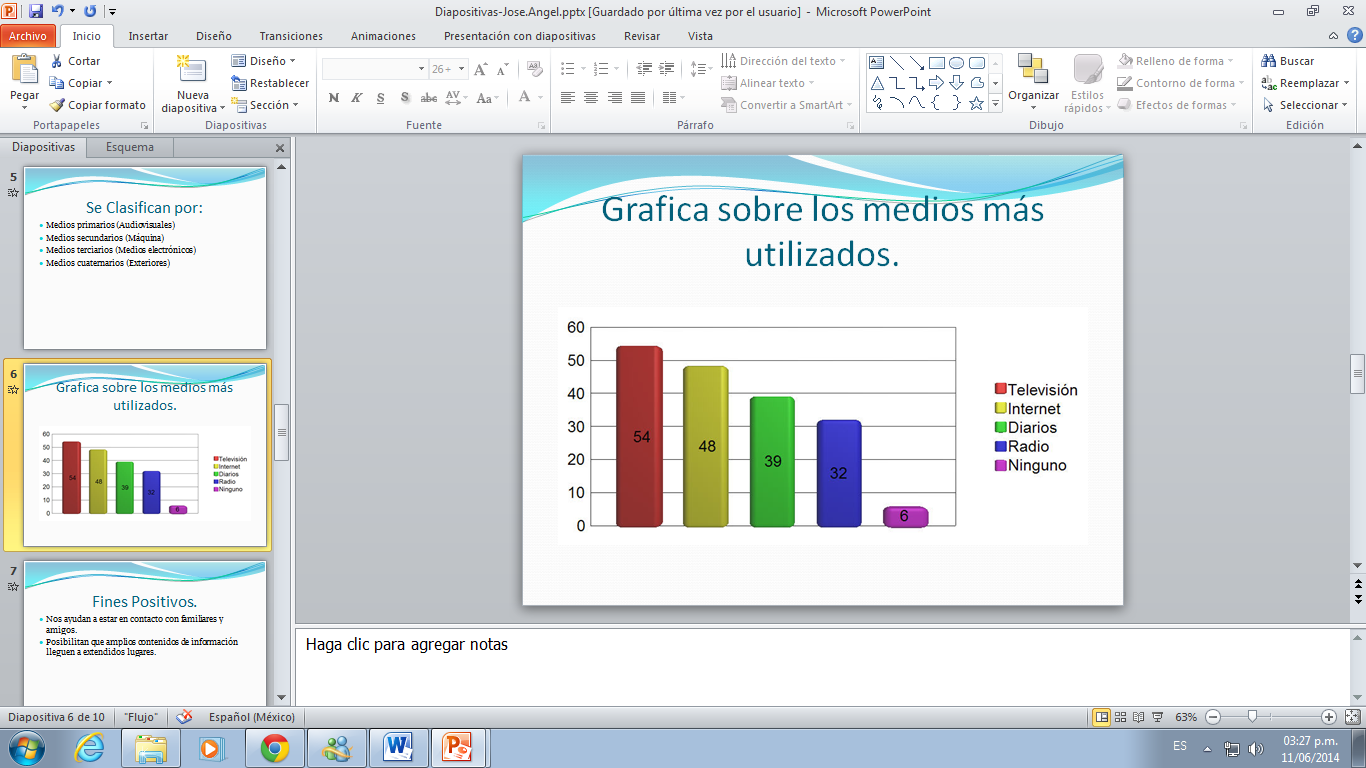This screenshot has width=1366, height=768.
Task: Select slide 5 thumbnail Se Clasifican por
Action: (145, 257)
